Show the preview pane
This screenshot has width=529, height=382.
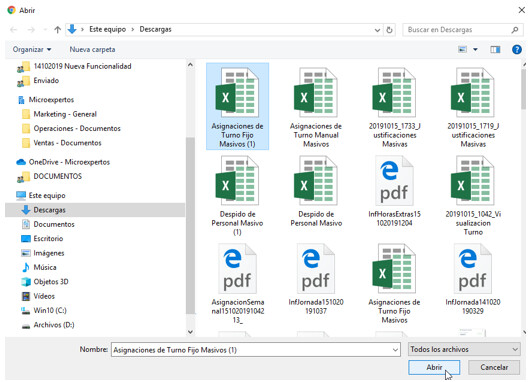(x=495, y=50)
